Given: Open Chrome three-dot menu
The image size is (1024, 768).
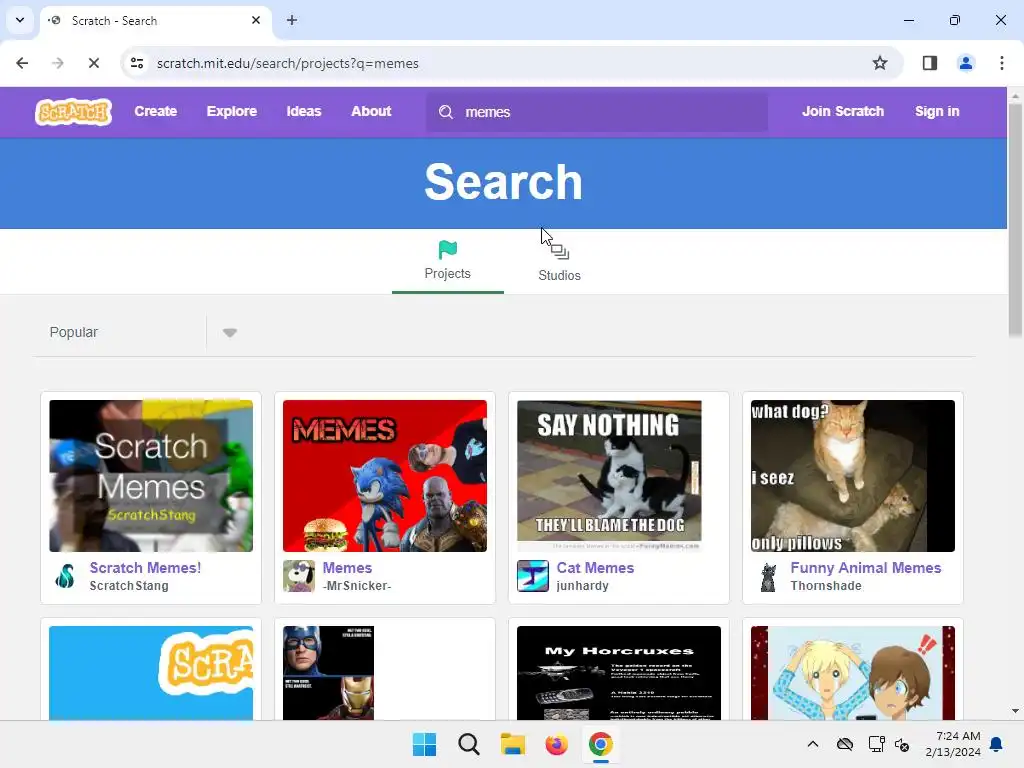Looking at the screenshot, I should (1001, 63).
